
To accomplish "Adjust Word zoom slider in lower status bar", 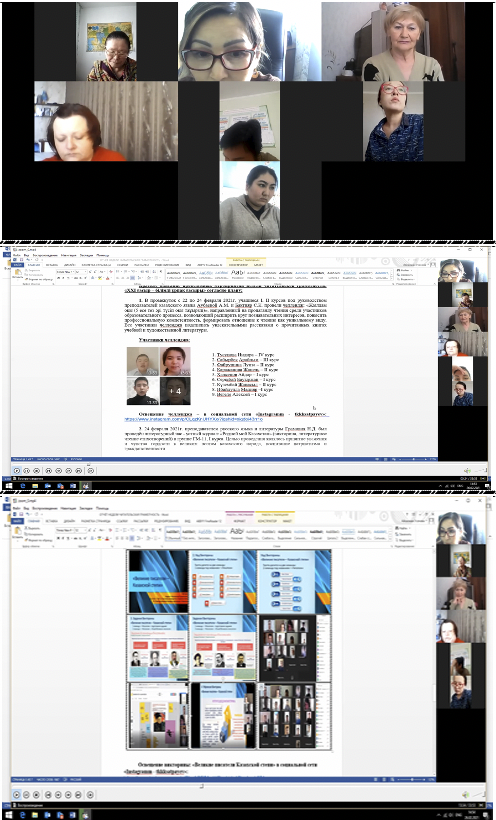I will point(412,779).
